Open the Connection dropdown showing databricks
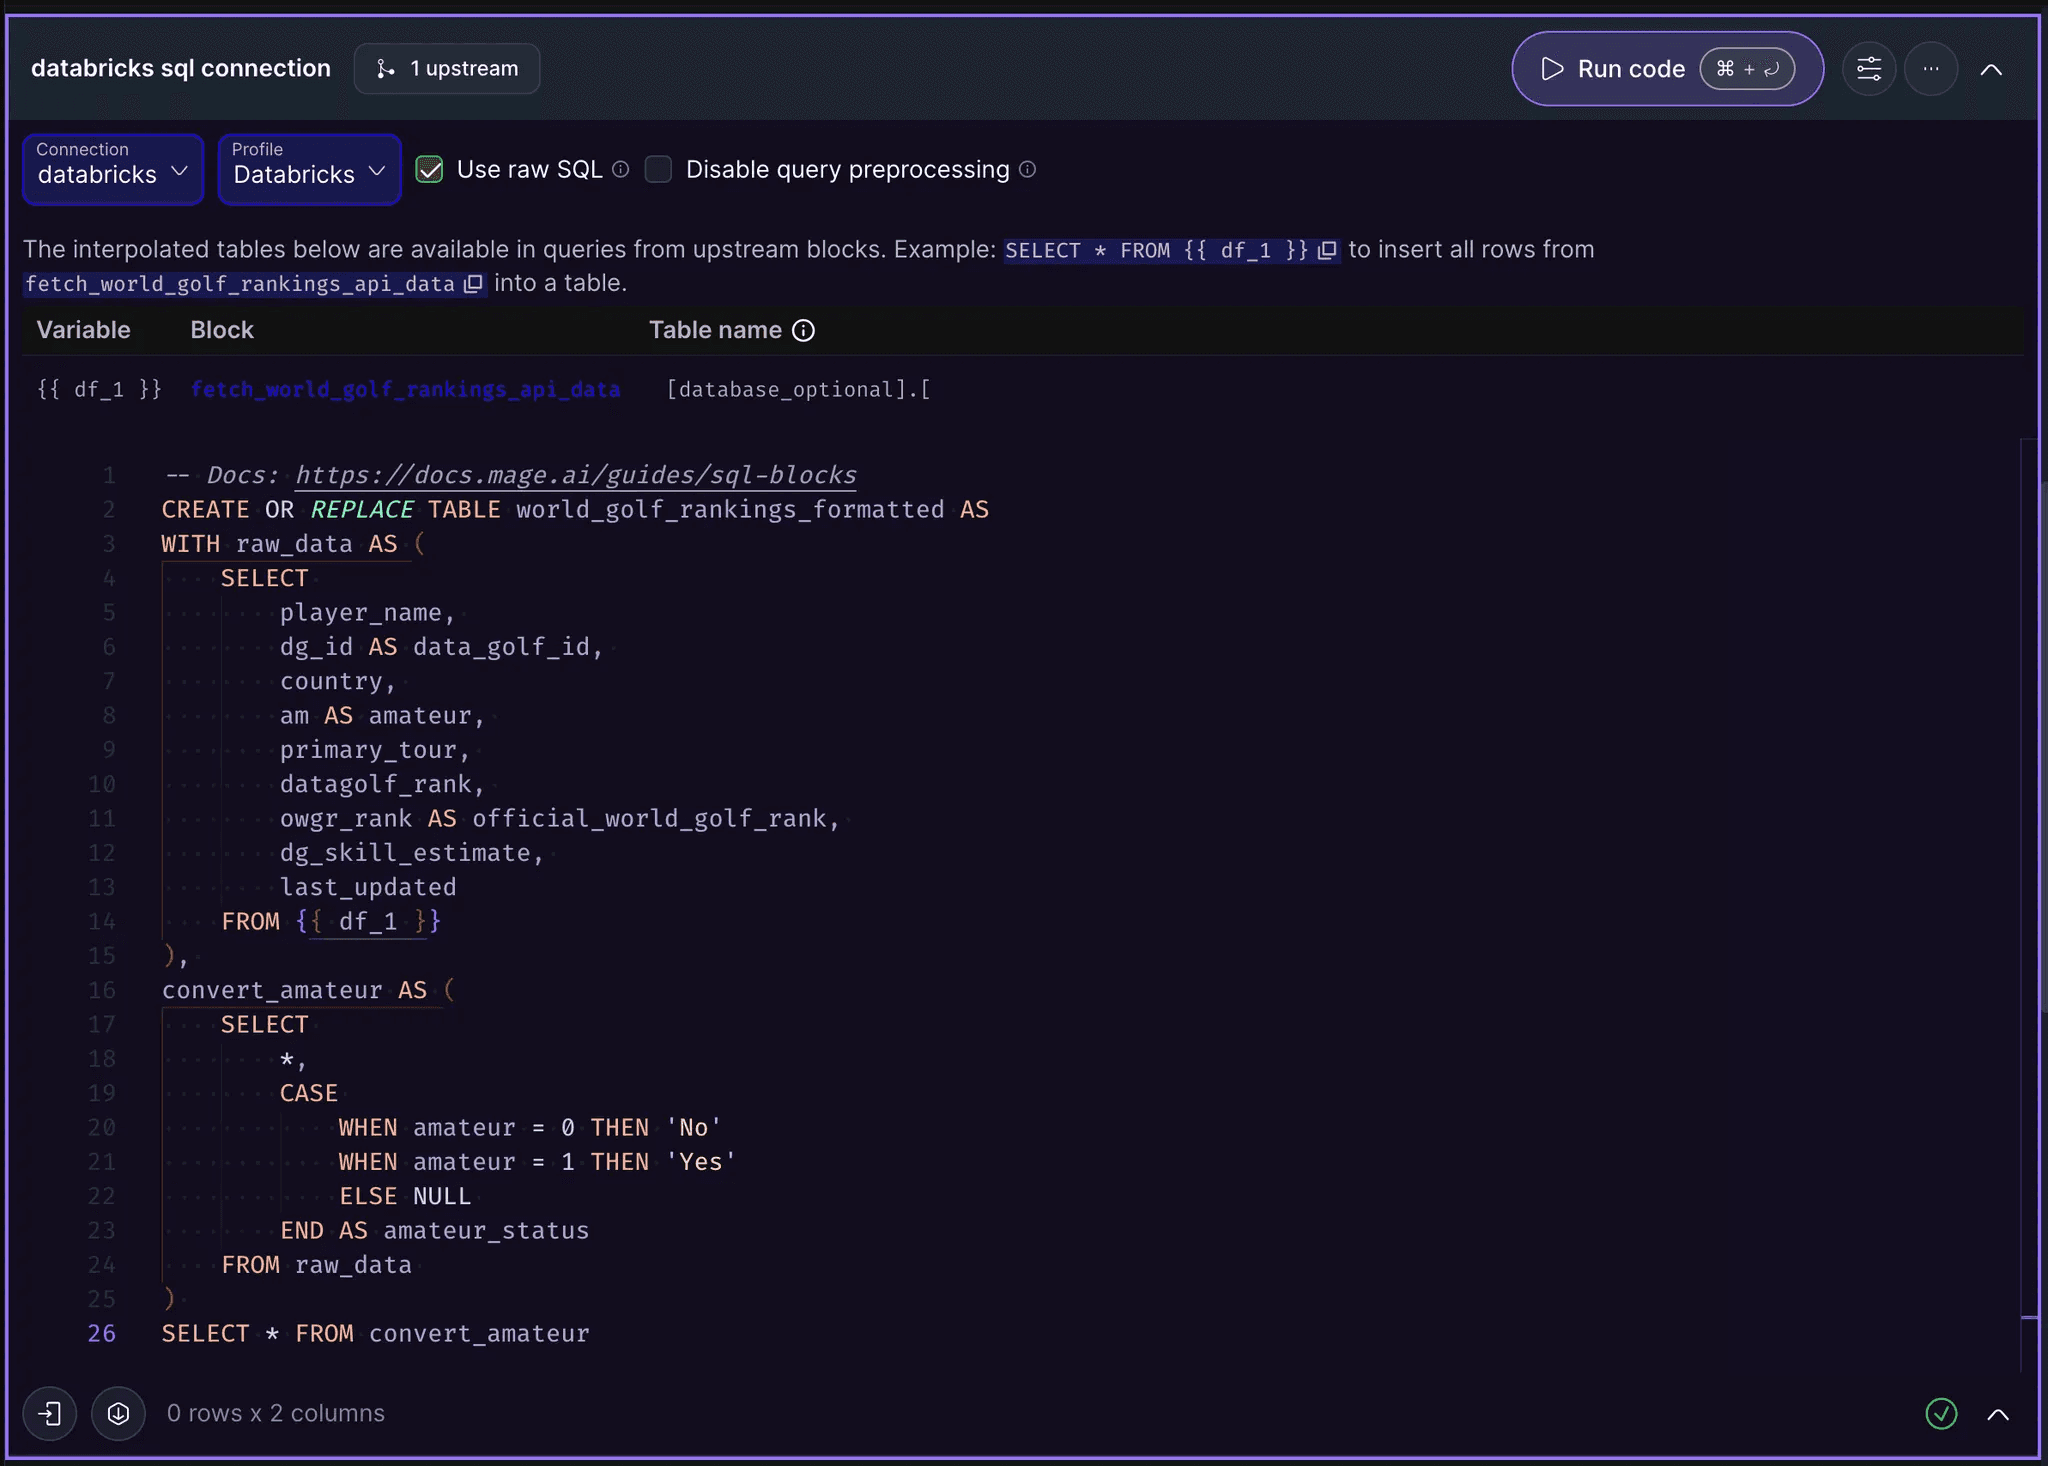 113,169
